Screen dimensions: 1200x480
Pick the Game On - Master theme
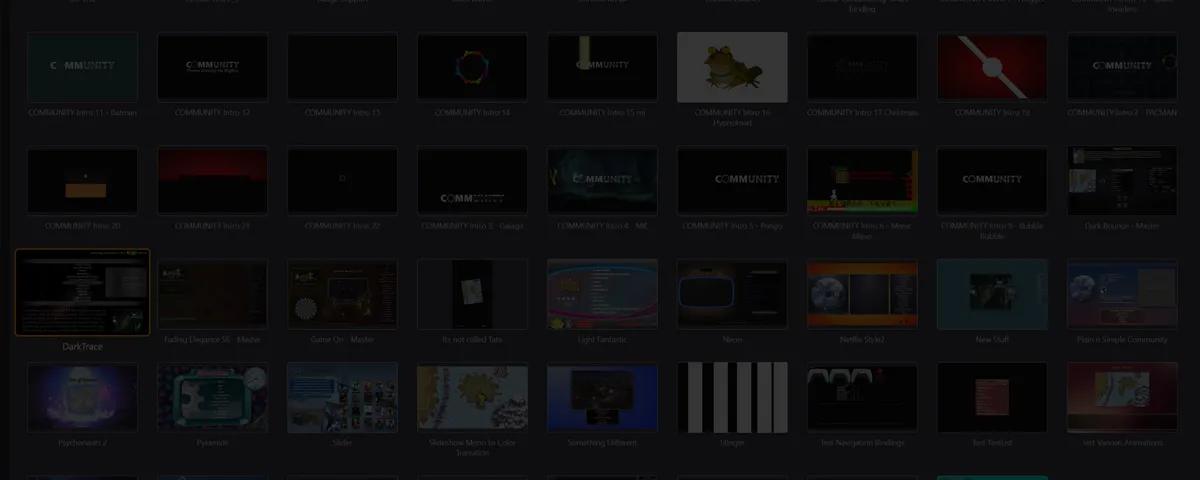342,295
